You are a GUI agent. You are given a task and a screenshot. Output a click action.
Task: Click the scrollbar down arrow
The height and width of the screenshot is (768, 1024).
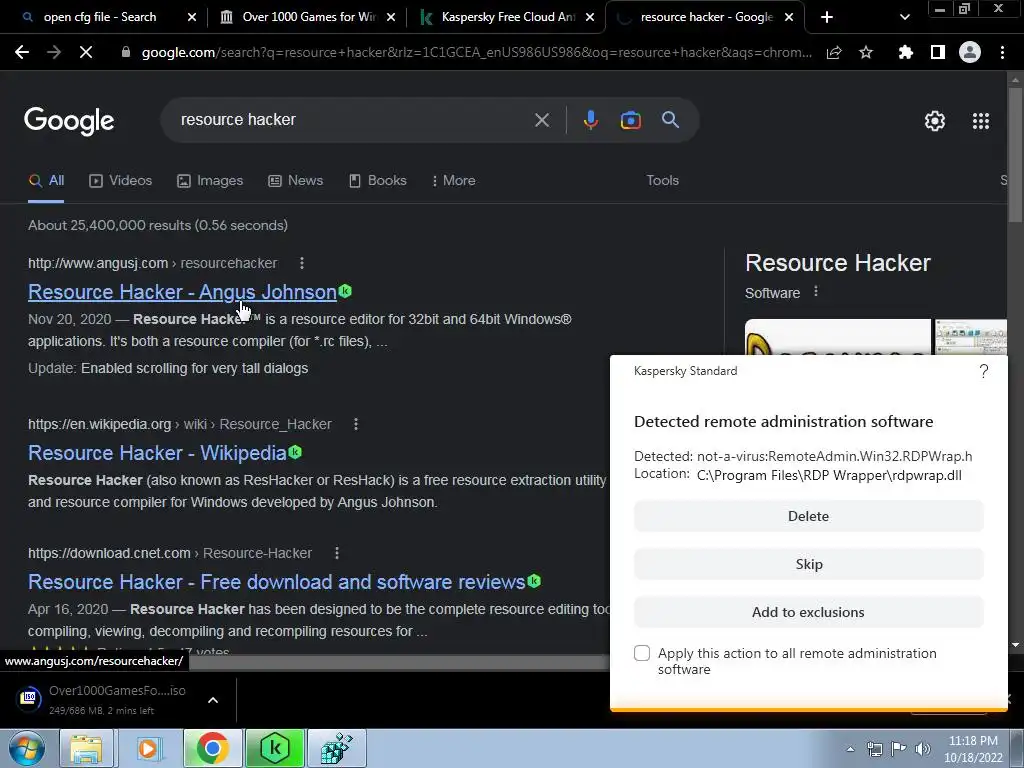[1016, 645]
